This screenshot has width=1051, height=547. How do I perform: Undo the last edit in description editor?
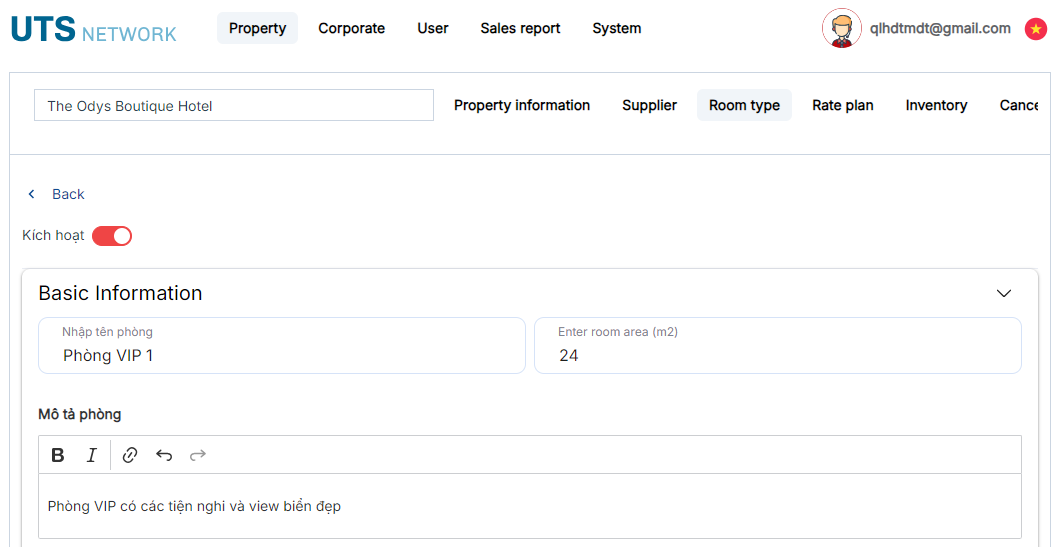click(x=164, y=455)
